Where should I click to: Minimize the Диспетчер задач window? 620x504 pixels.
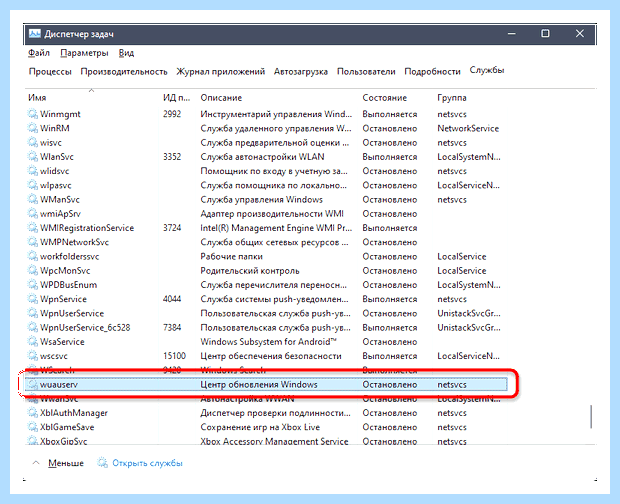512,34
